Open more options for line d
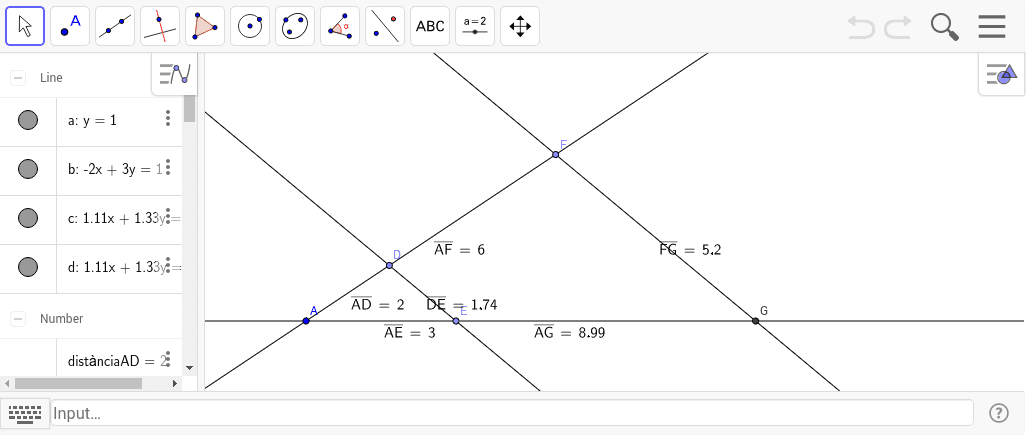The width and height of the screenshot is (1026, 436). coord(168,265)
